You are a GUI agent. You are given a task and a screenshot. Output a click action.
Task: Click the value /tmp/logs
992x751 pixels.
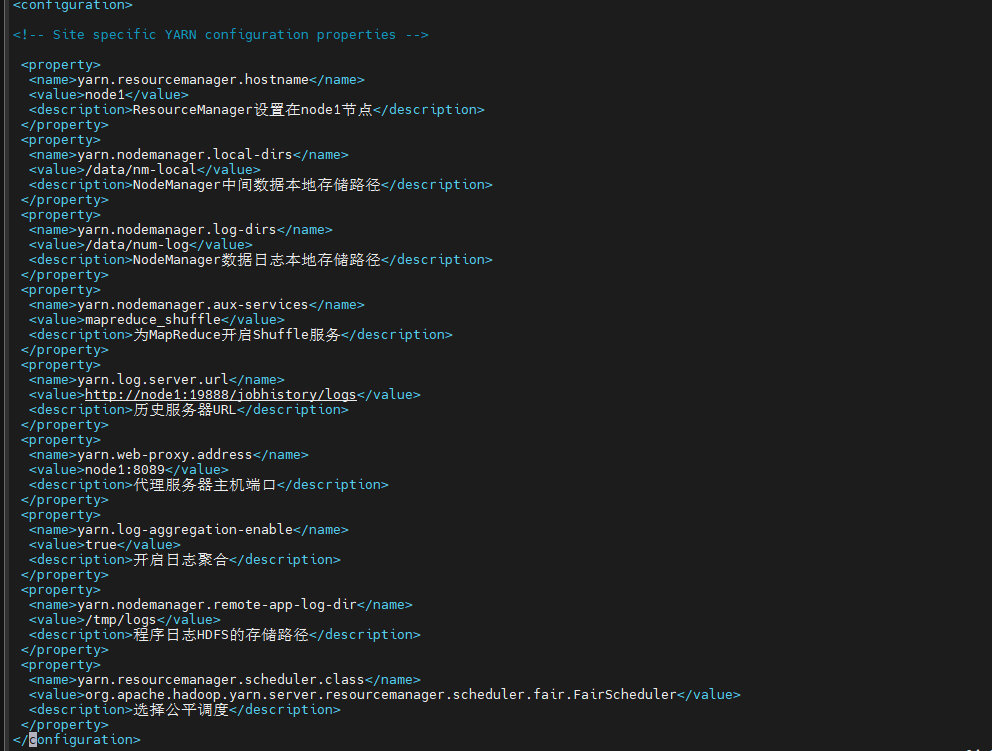coord(121,620)
